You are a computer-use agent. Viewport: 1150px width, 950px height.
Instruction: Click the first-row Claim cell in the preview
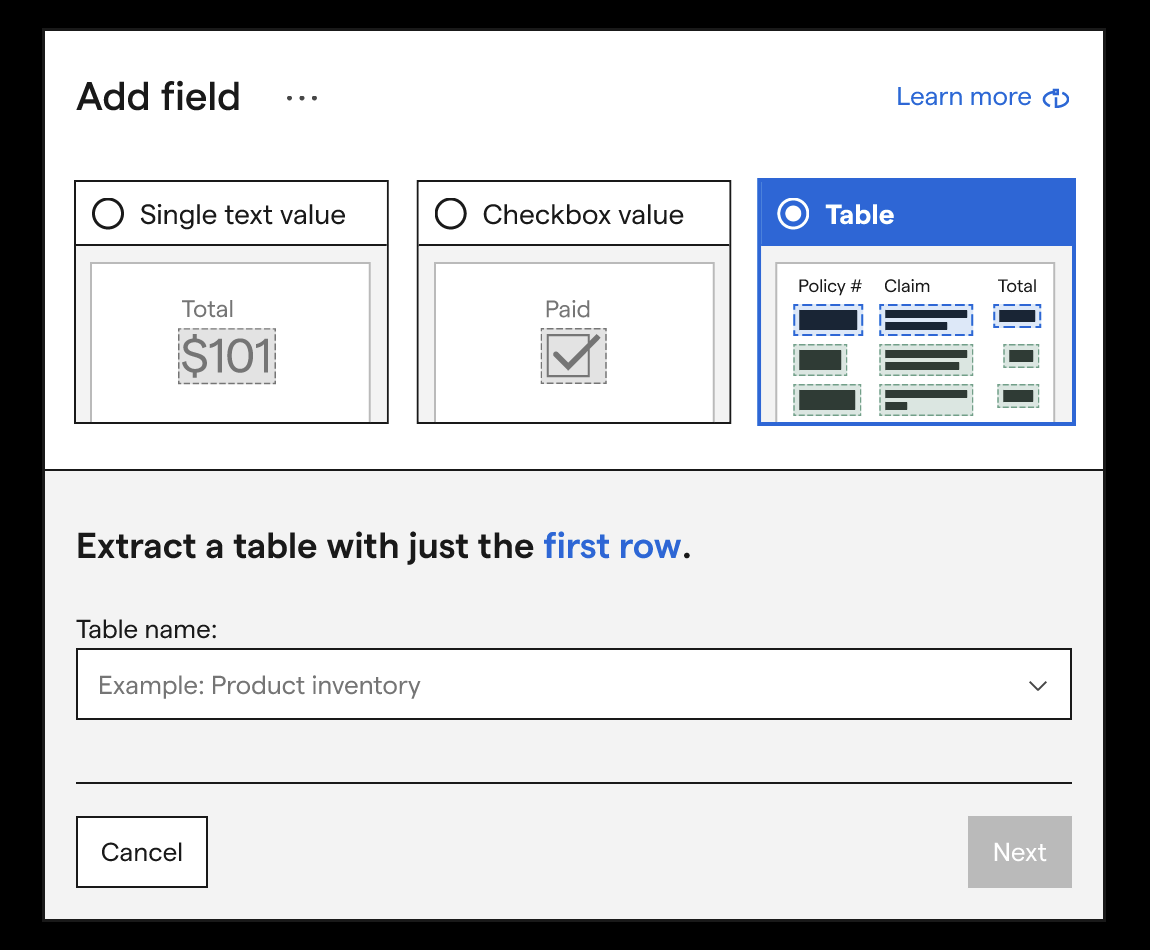(926, 318)
